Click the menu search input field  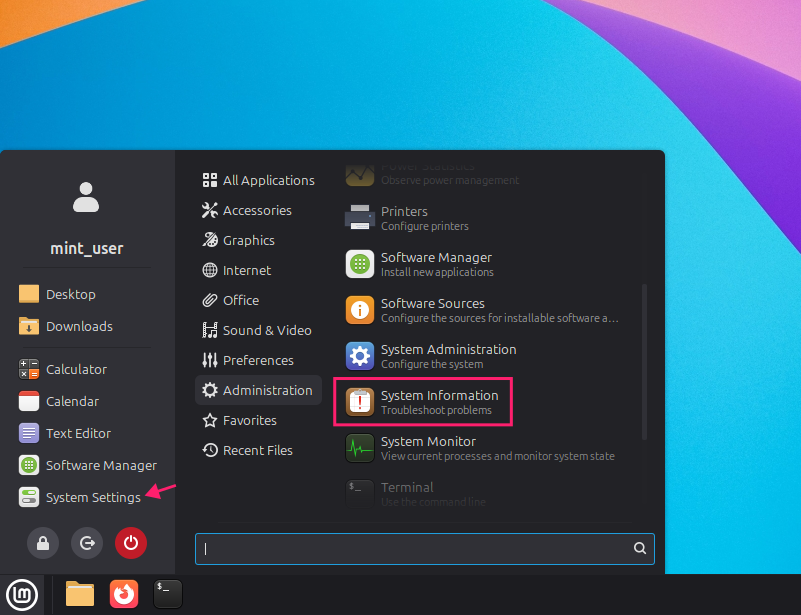pos(425,549)
